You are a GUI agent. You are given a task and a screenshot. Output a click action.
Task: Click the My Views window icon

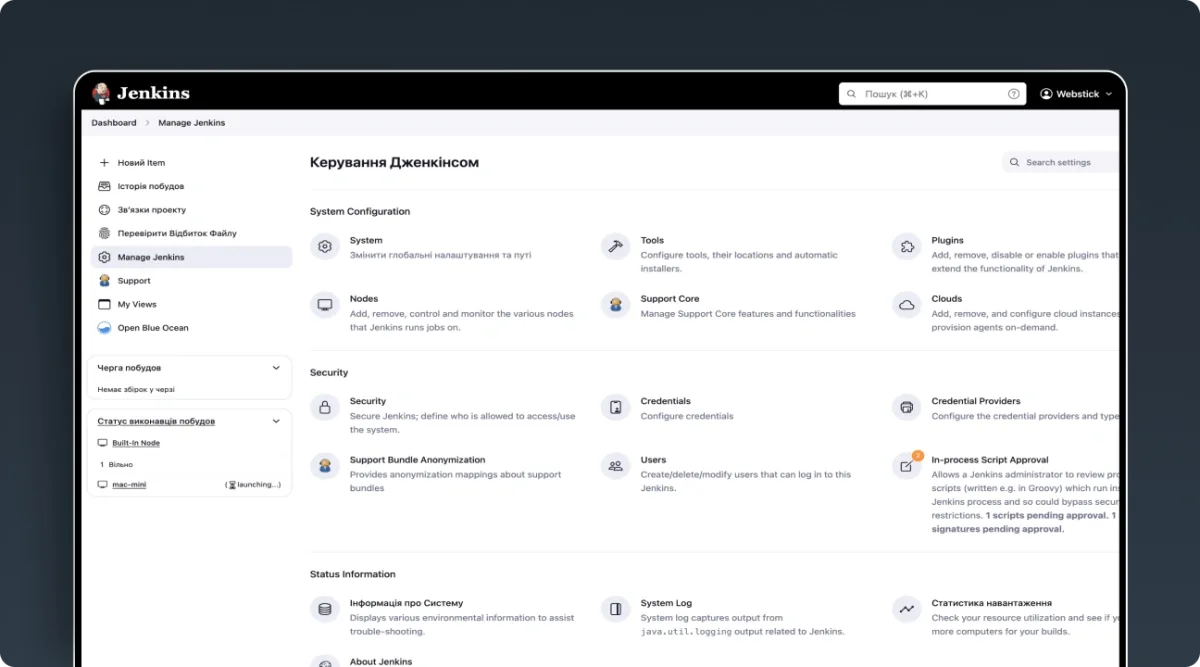(x=104, y=304)
